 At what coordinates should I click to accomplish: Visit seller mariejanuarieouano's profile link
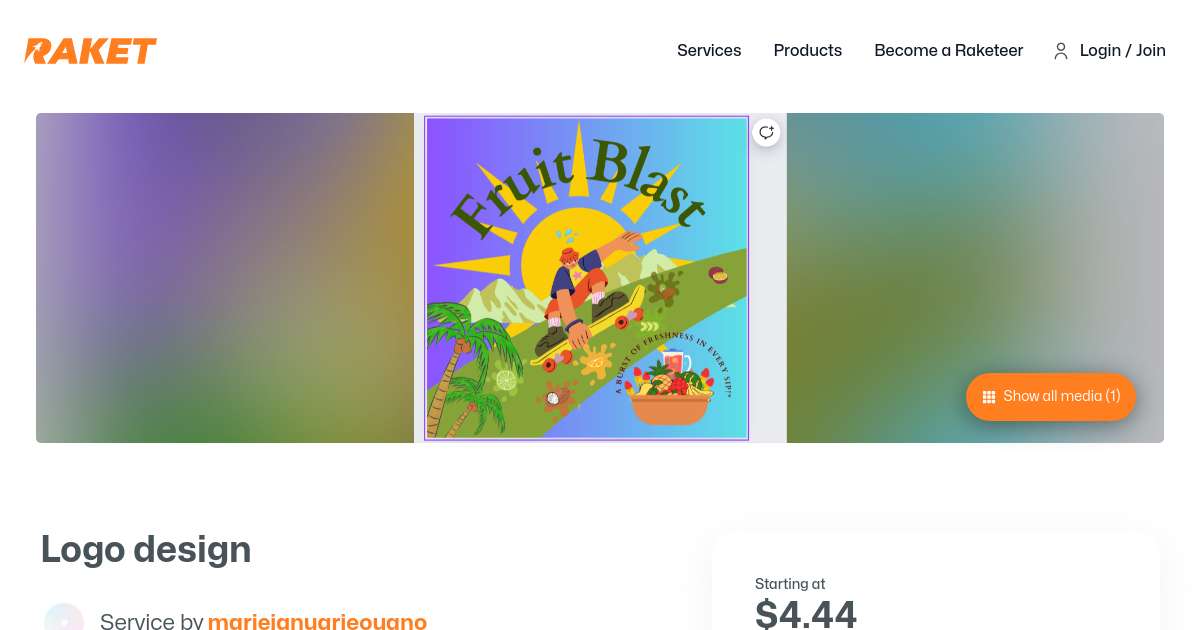click(317, 621)
